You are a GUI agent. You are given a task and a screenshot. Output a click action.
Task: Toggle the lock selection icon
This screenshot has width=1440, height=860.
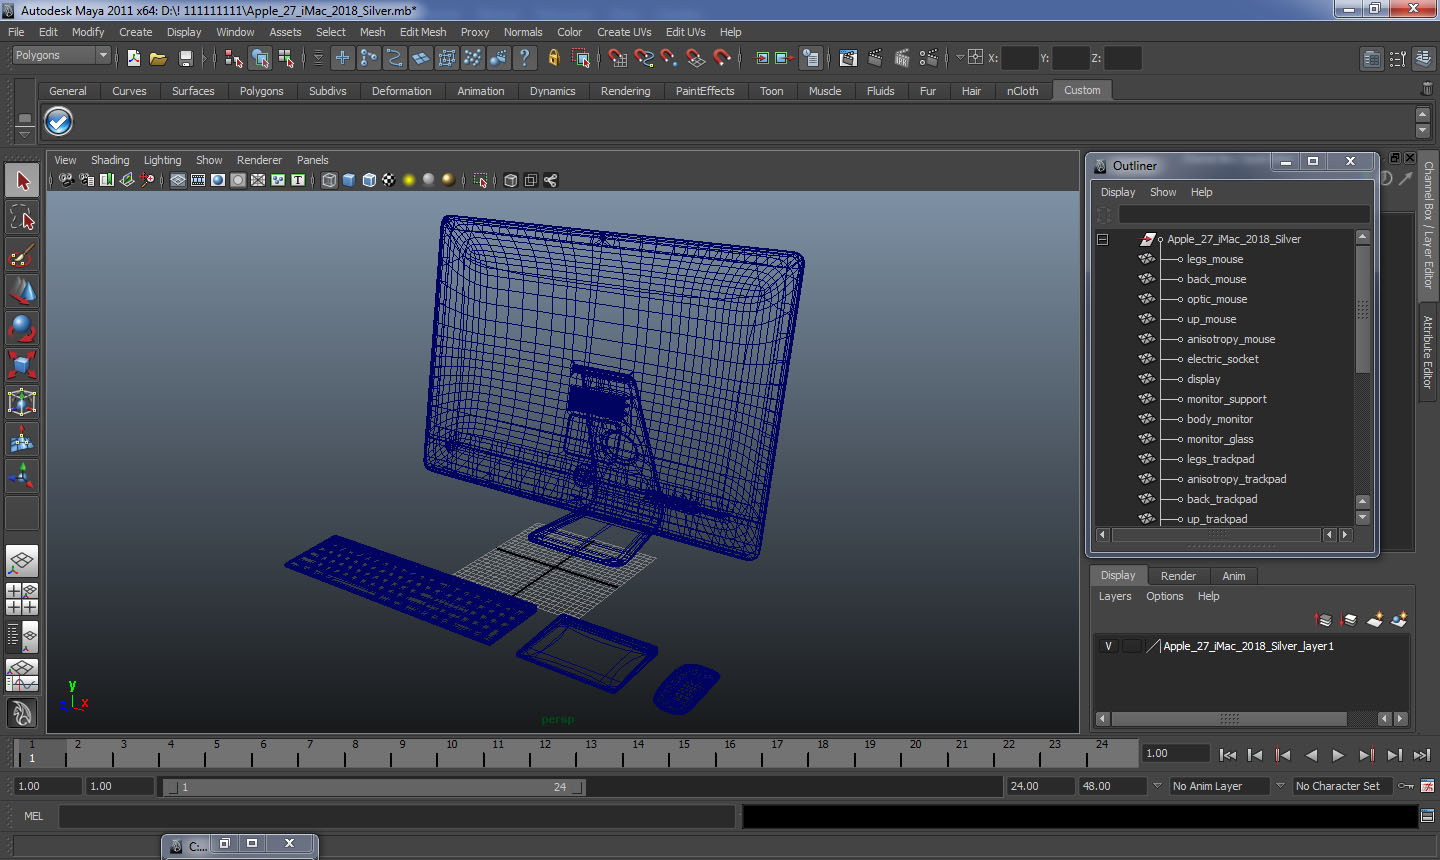[x=553, y=58]
